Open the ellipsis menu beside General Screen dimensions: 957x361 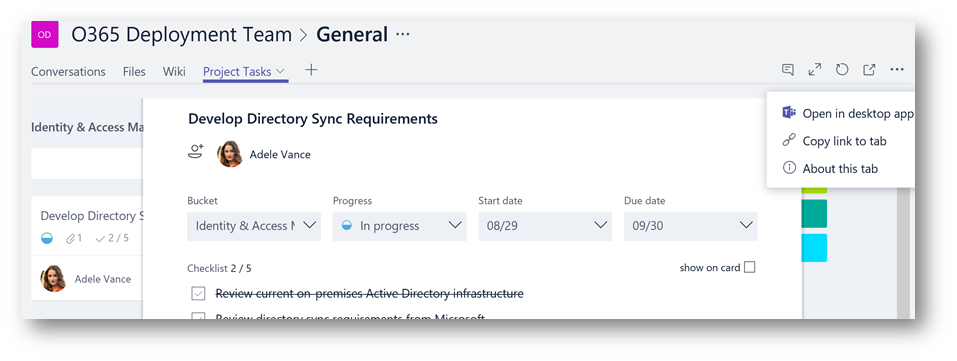pos(403,34)
